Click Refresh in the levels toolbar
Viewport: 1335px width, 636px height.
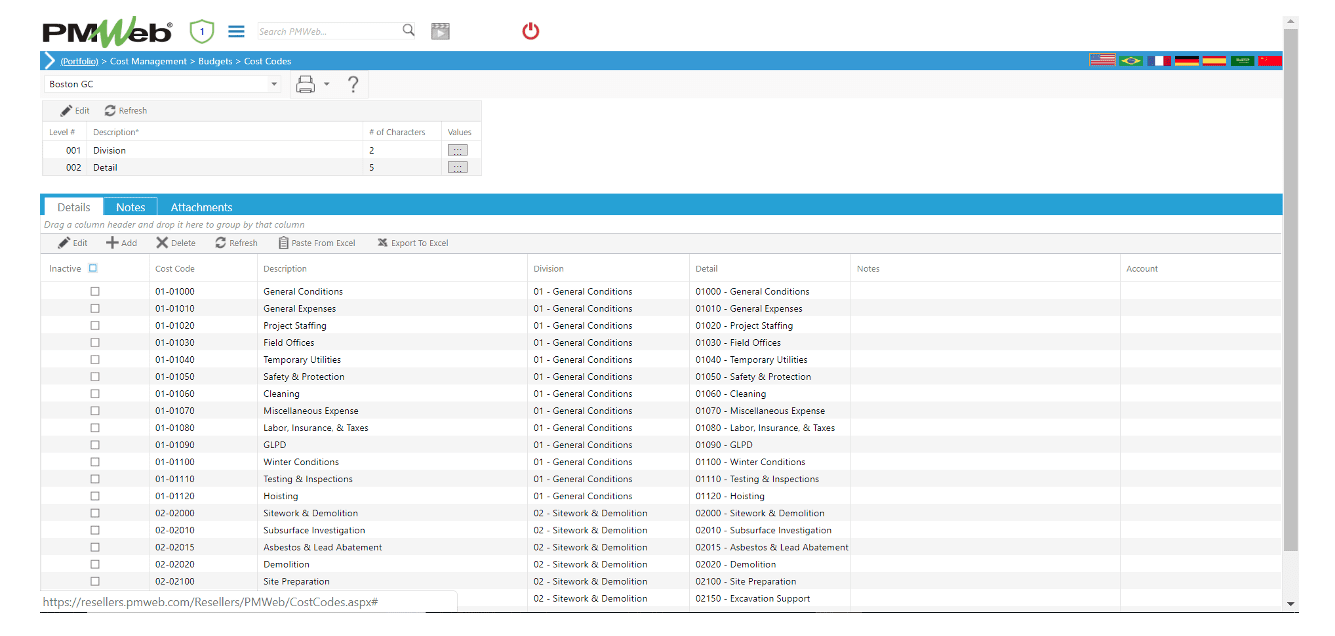[126, 111]
